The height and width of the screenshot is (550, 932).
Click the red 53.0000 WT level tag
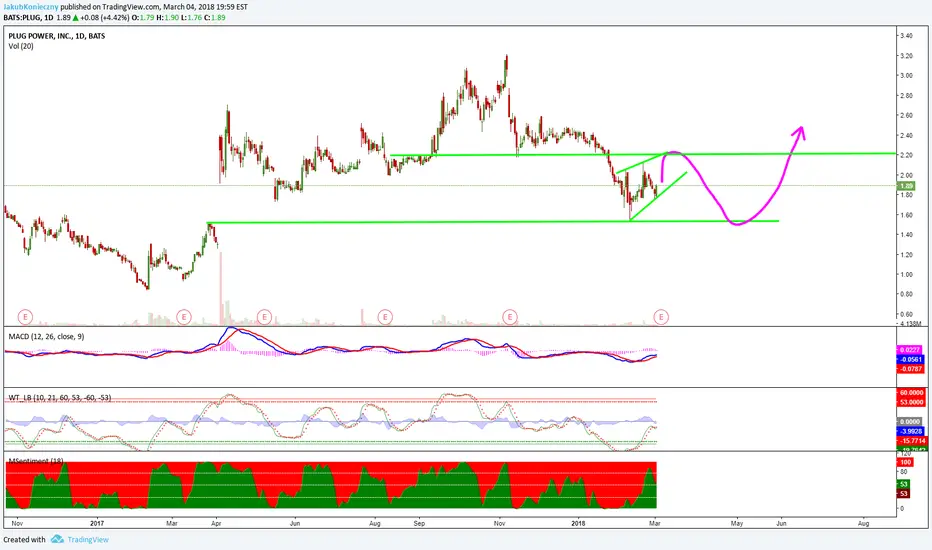910,403
